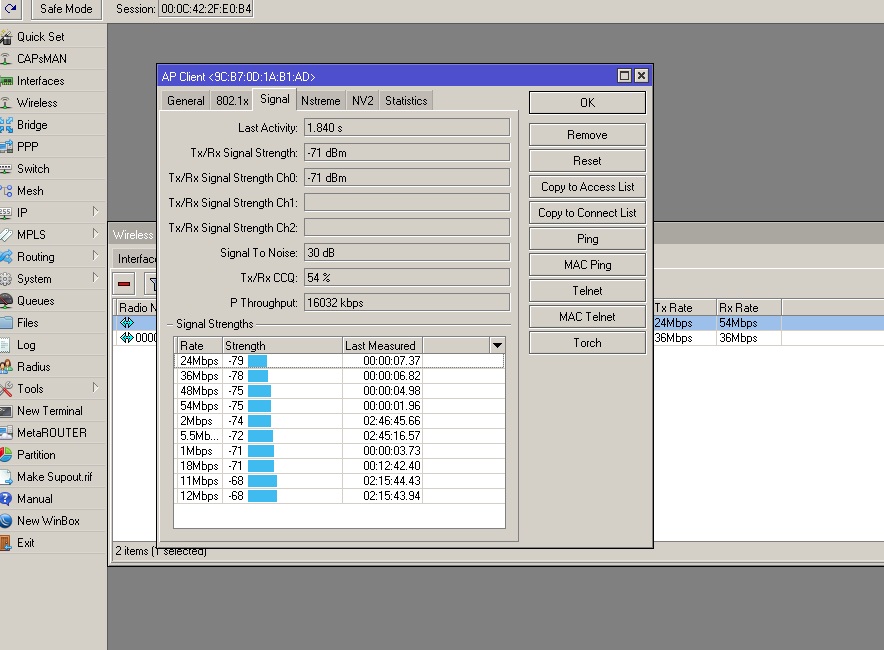Expand the MPLS submenu
884x650 pixels.
[x=95, y=234]
